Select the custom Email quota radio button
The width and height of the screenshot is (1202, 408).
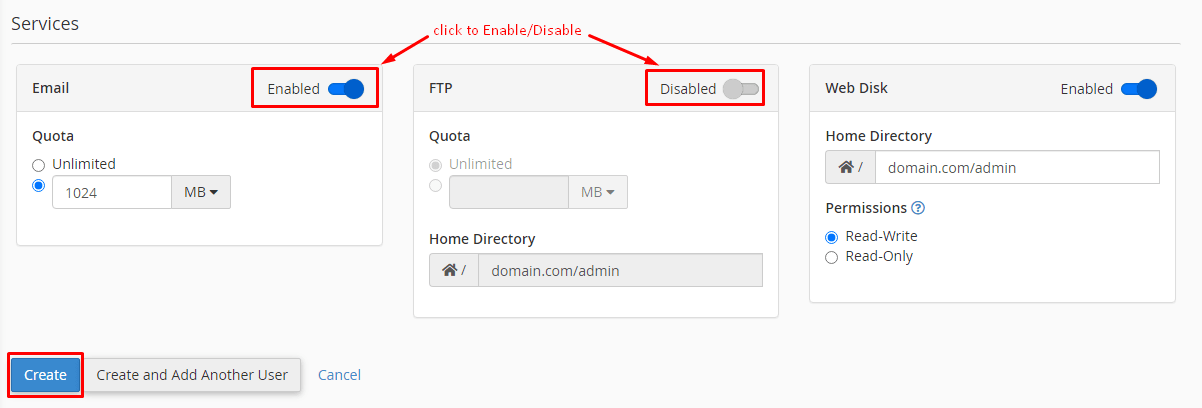click(39, 185)
